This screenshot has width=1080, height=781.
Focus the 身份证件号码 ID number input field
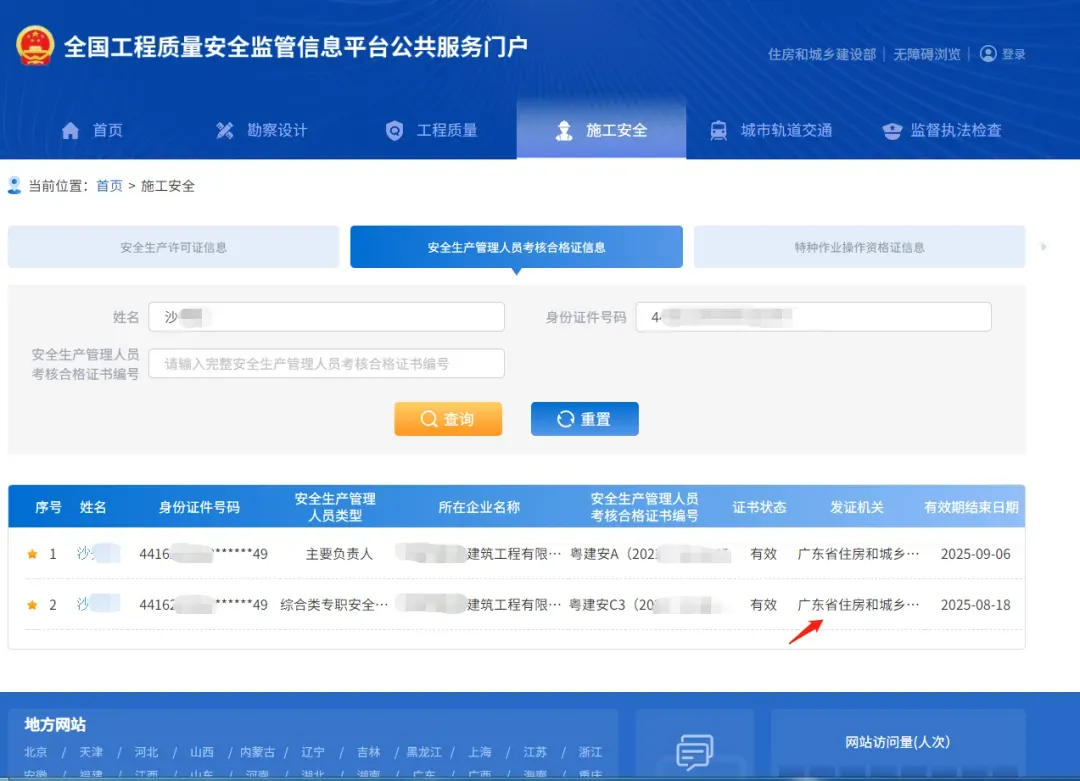point(813,317)
